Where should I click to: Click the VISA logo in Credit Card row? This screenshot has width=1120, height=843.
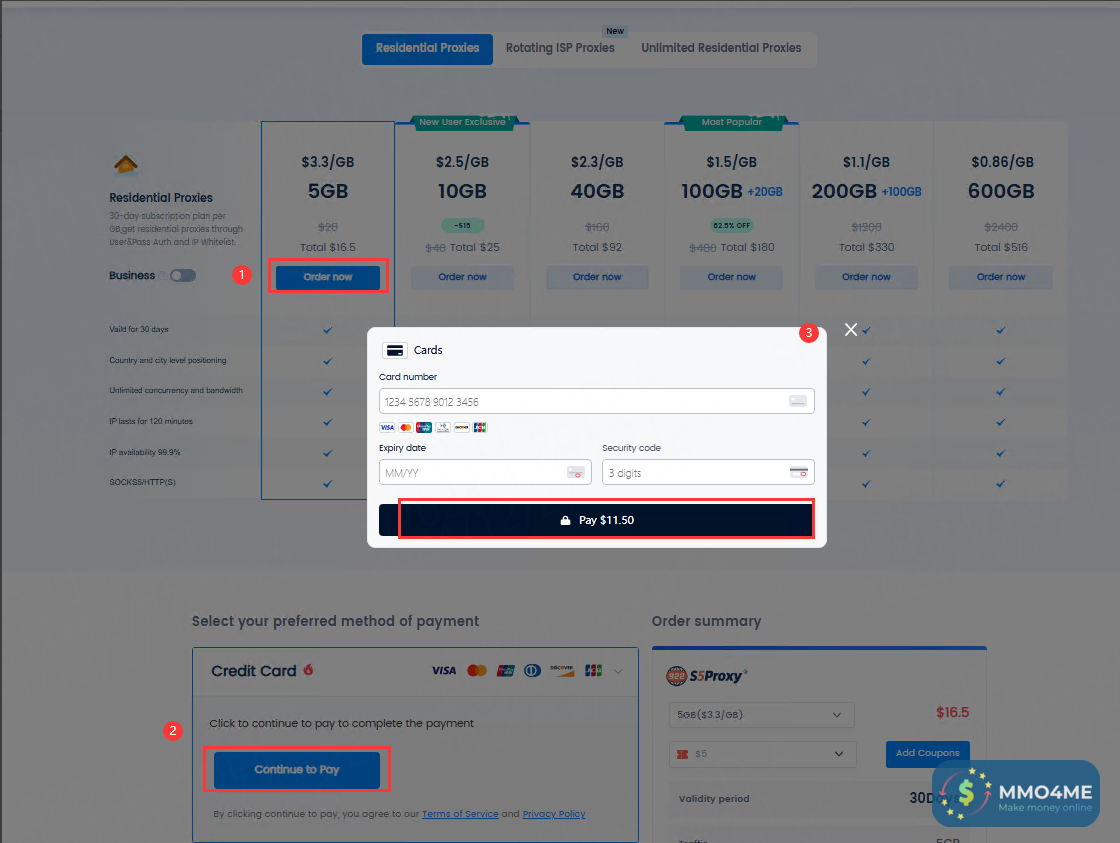point(444,670)
